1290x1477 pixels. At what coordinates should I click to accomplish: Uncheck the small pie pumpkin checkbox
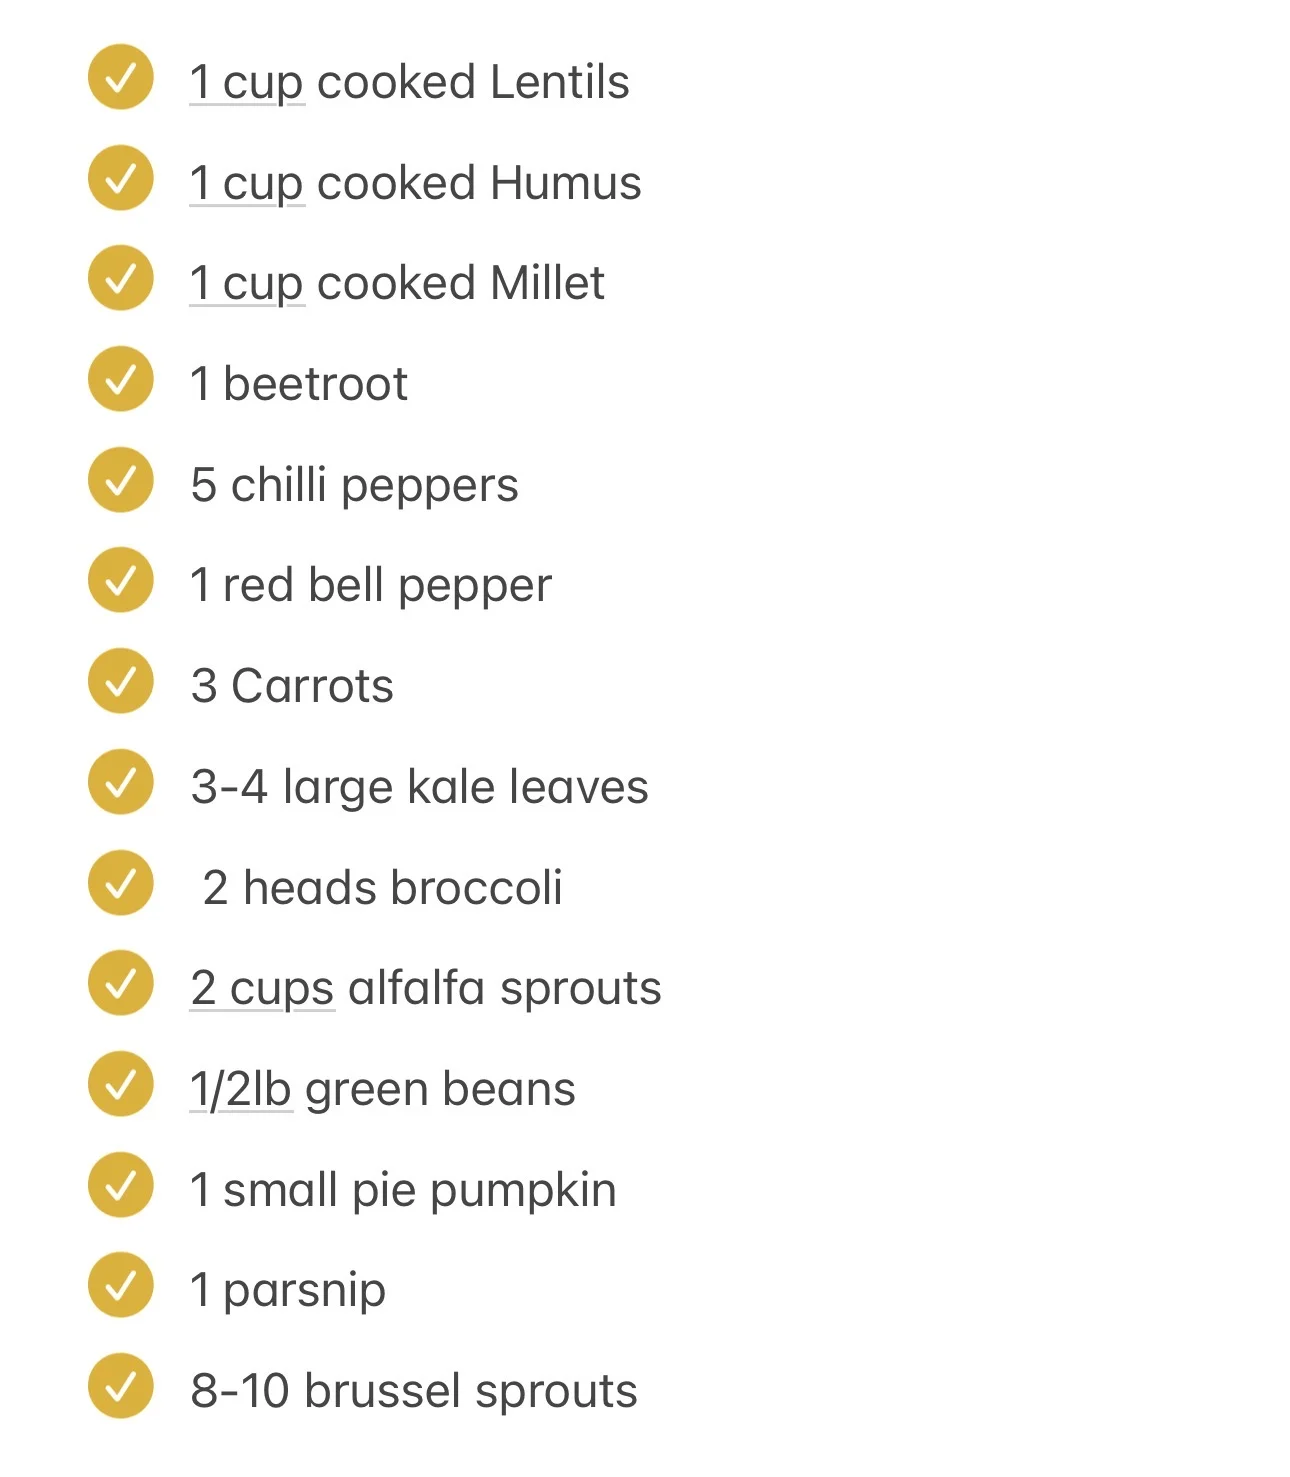click(121, 1185)
